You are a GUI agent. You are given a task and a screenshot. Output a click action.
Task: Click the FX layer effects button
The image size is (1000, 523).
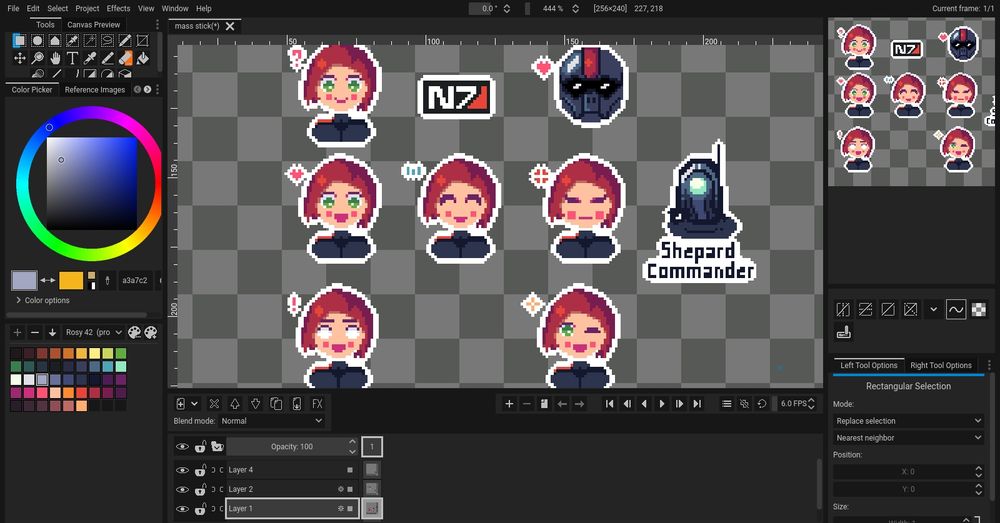[x=317, y=404]
